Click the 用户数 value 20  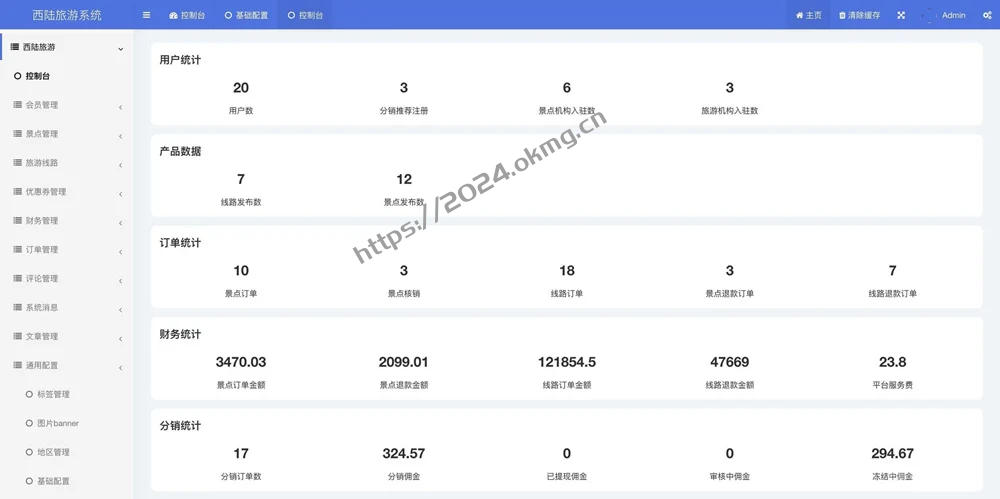coord(241,87)
